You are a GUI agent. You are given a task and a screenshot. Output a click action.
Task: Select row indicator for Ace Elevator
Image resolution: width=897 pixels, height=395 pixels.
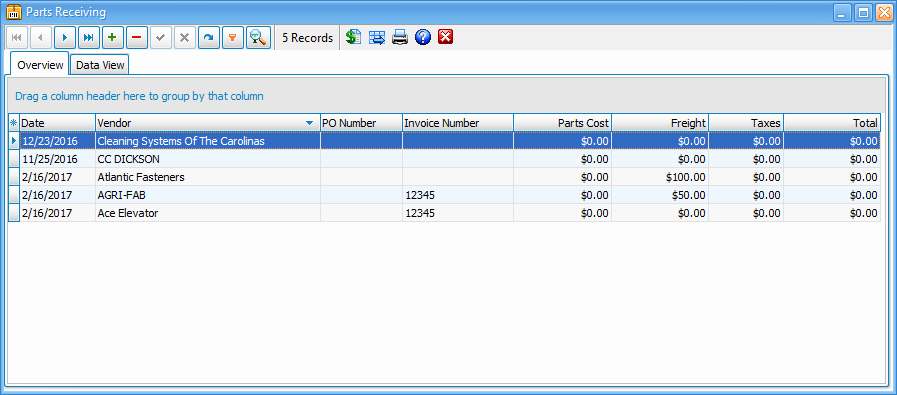pos(14,214)
